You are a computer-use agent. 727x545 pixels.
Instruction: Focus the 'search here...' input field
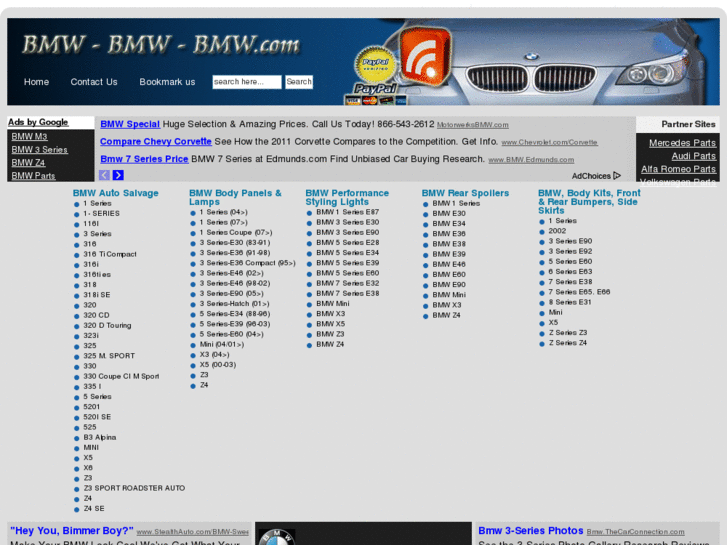[247, 82]
